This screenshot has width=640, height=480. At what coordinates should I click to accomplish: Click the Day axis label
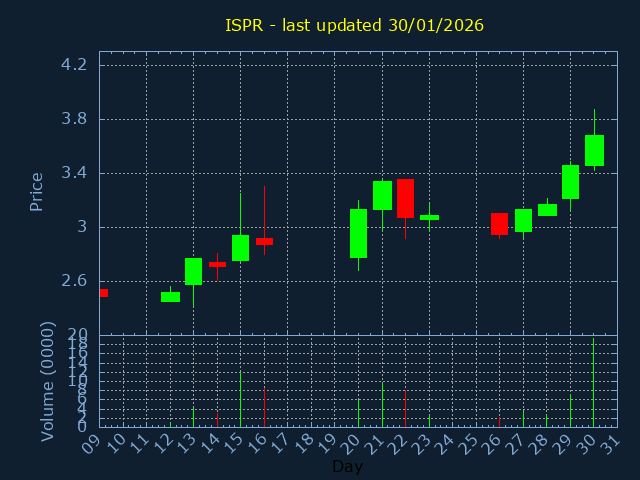click(x=347, y=467)
